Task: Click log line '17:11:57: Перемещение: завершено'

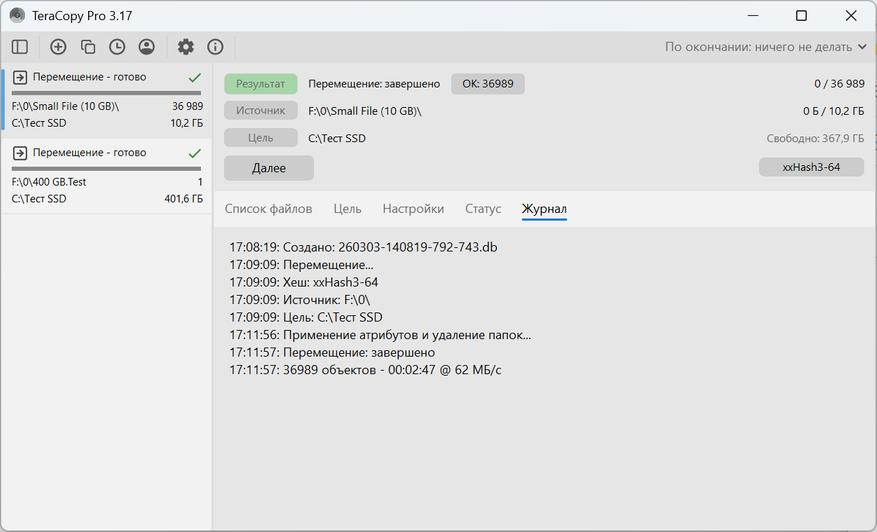Action: (332, 352)
